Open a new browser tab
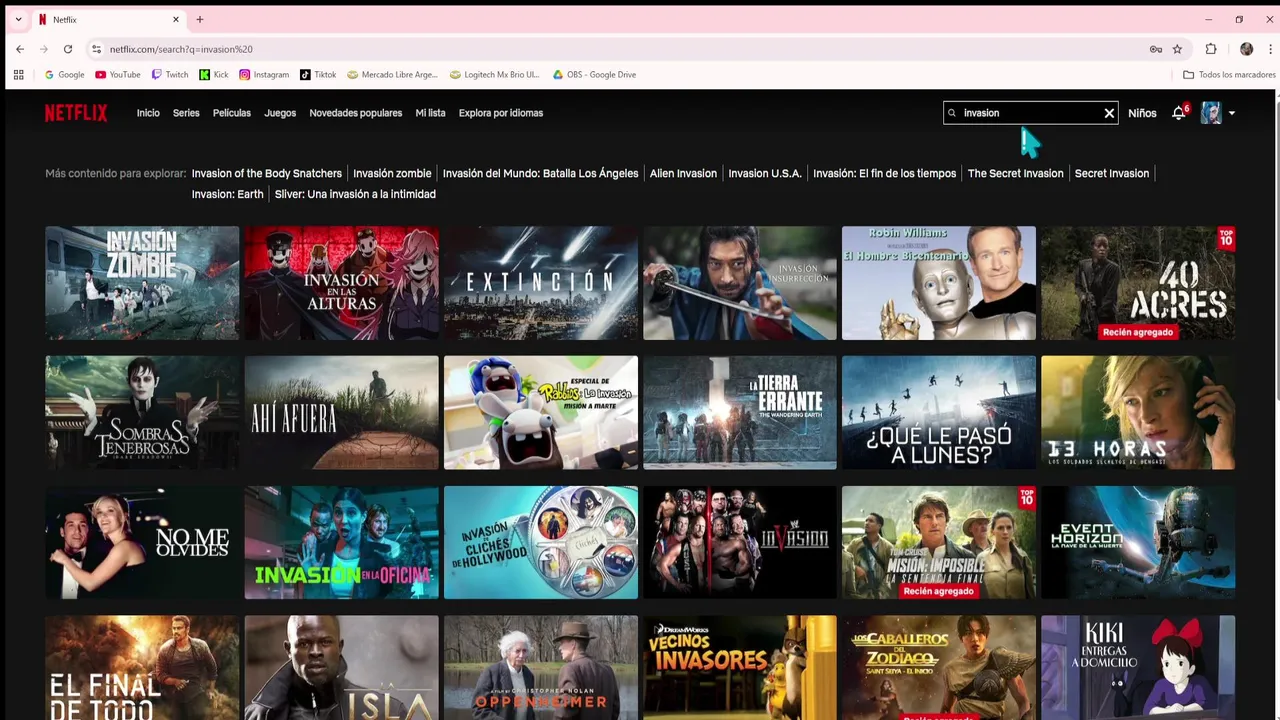The width and height of the screenshot is (1280, 720). (200, 20)
